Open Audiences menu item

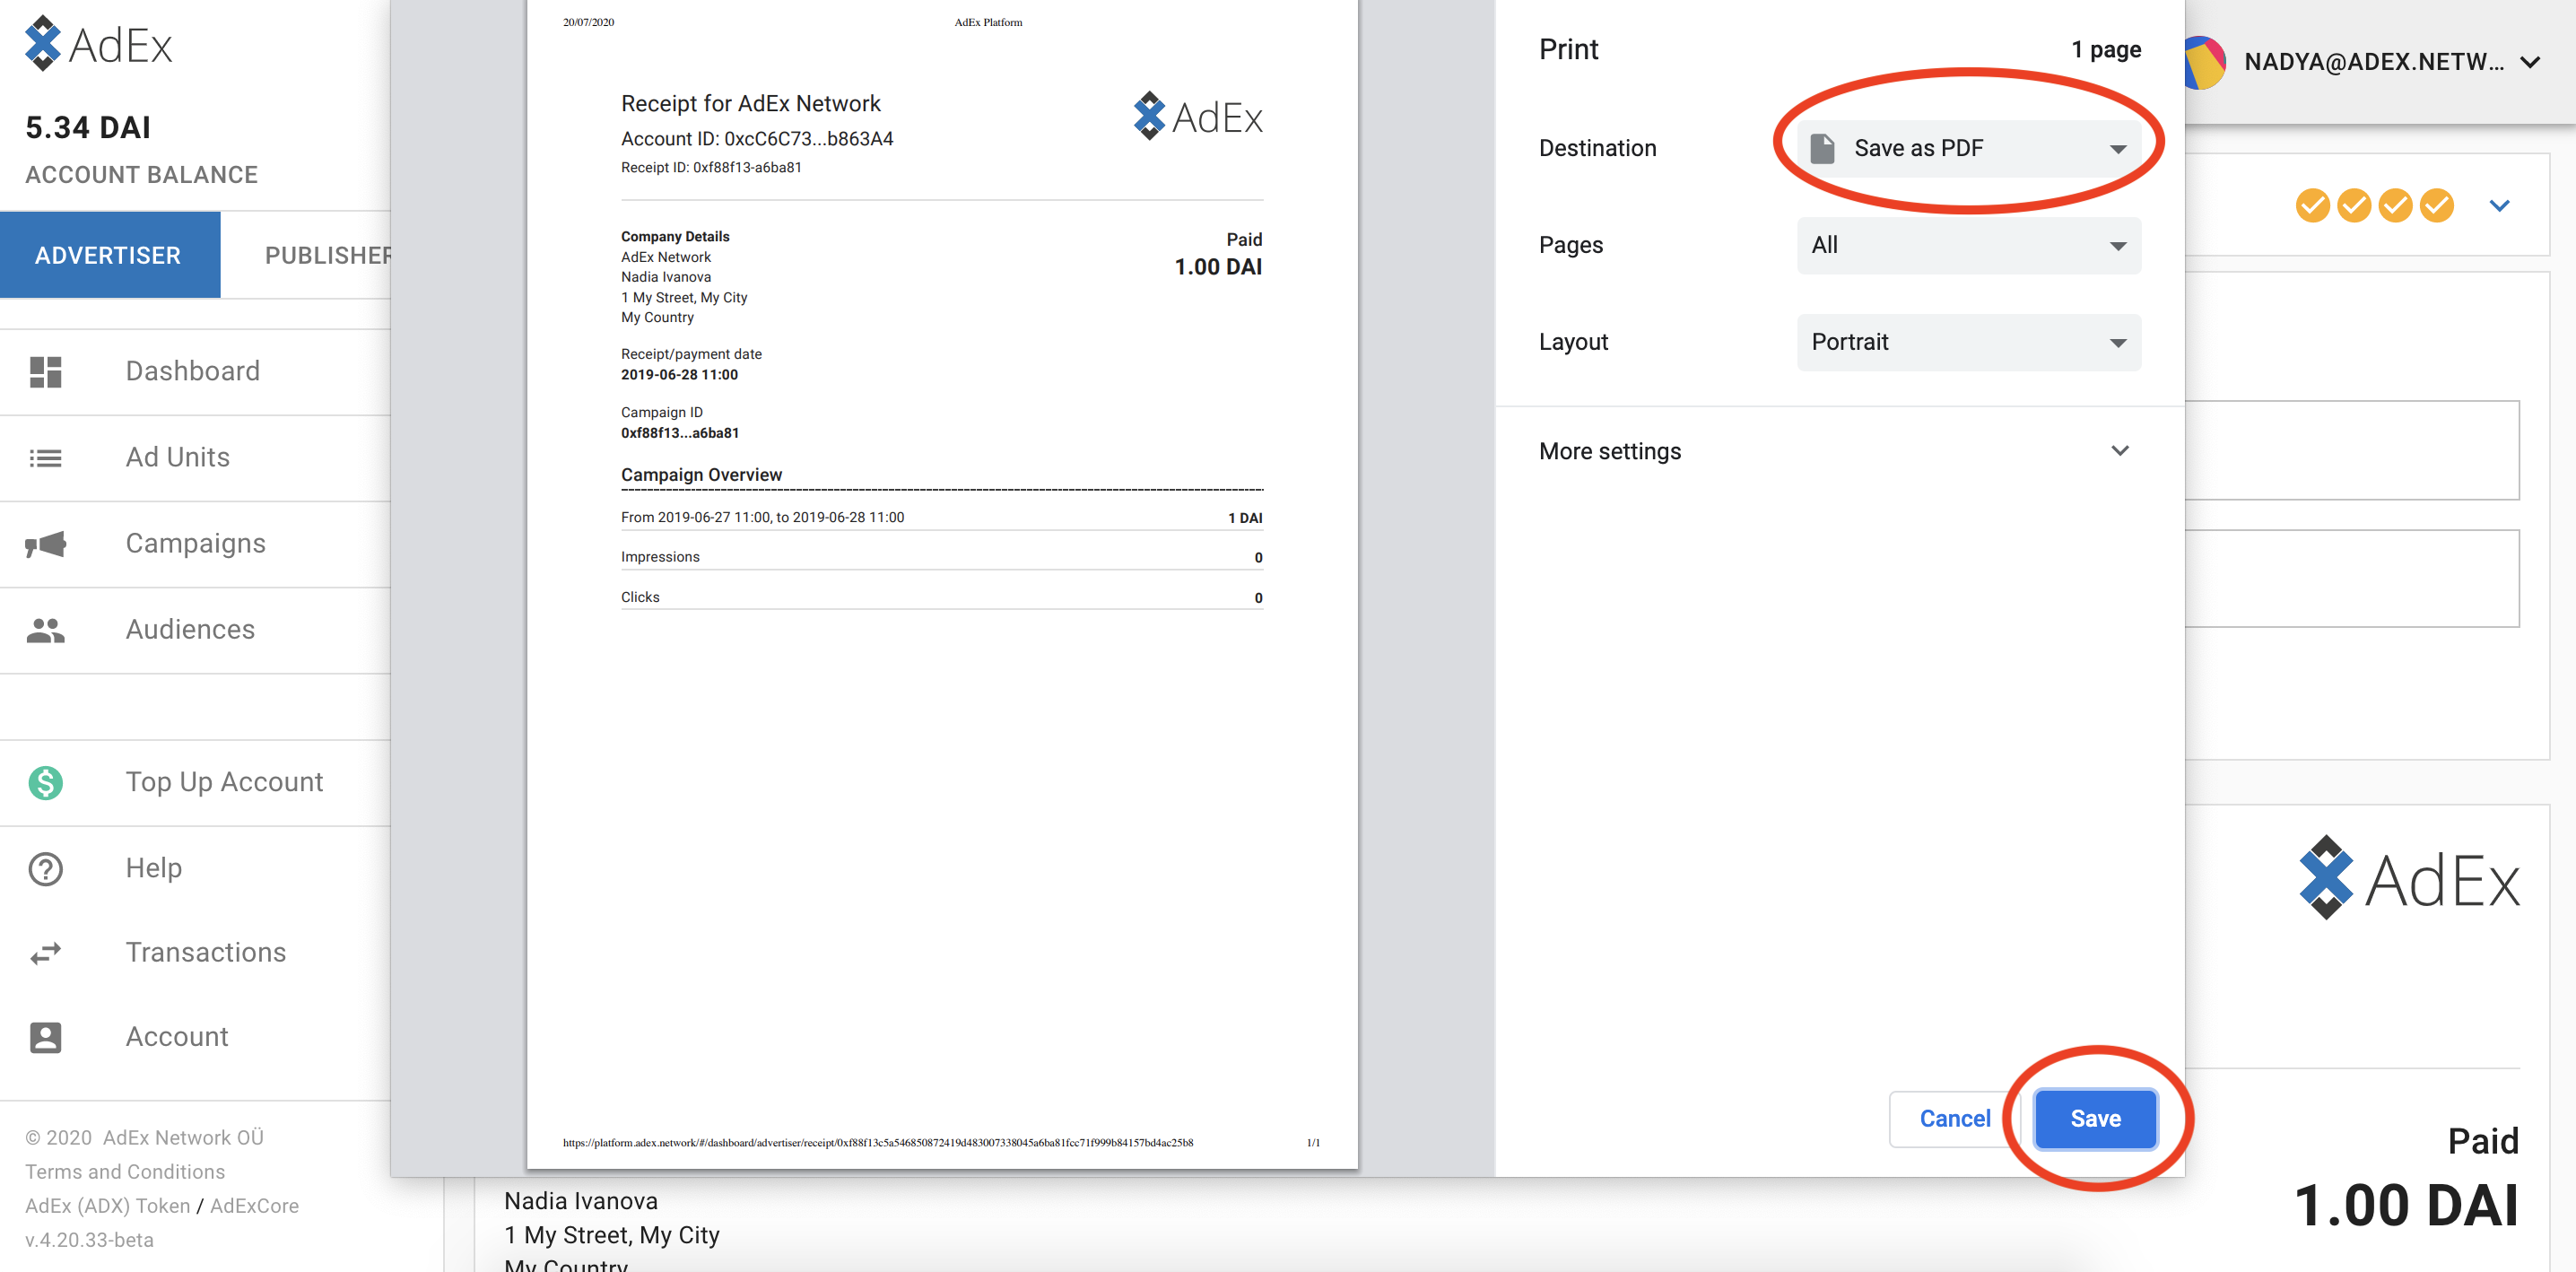point(194,630)
